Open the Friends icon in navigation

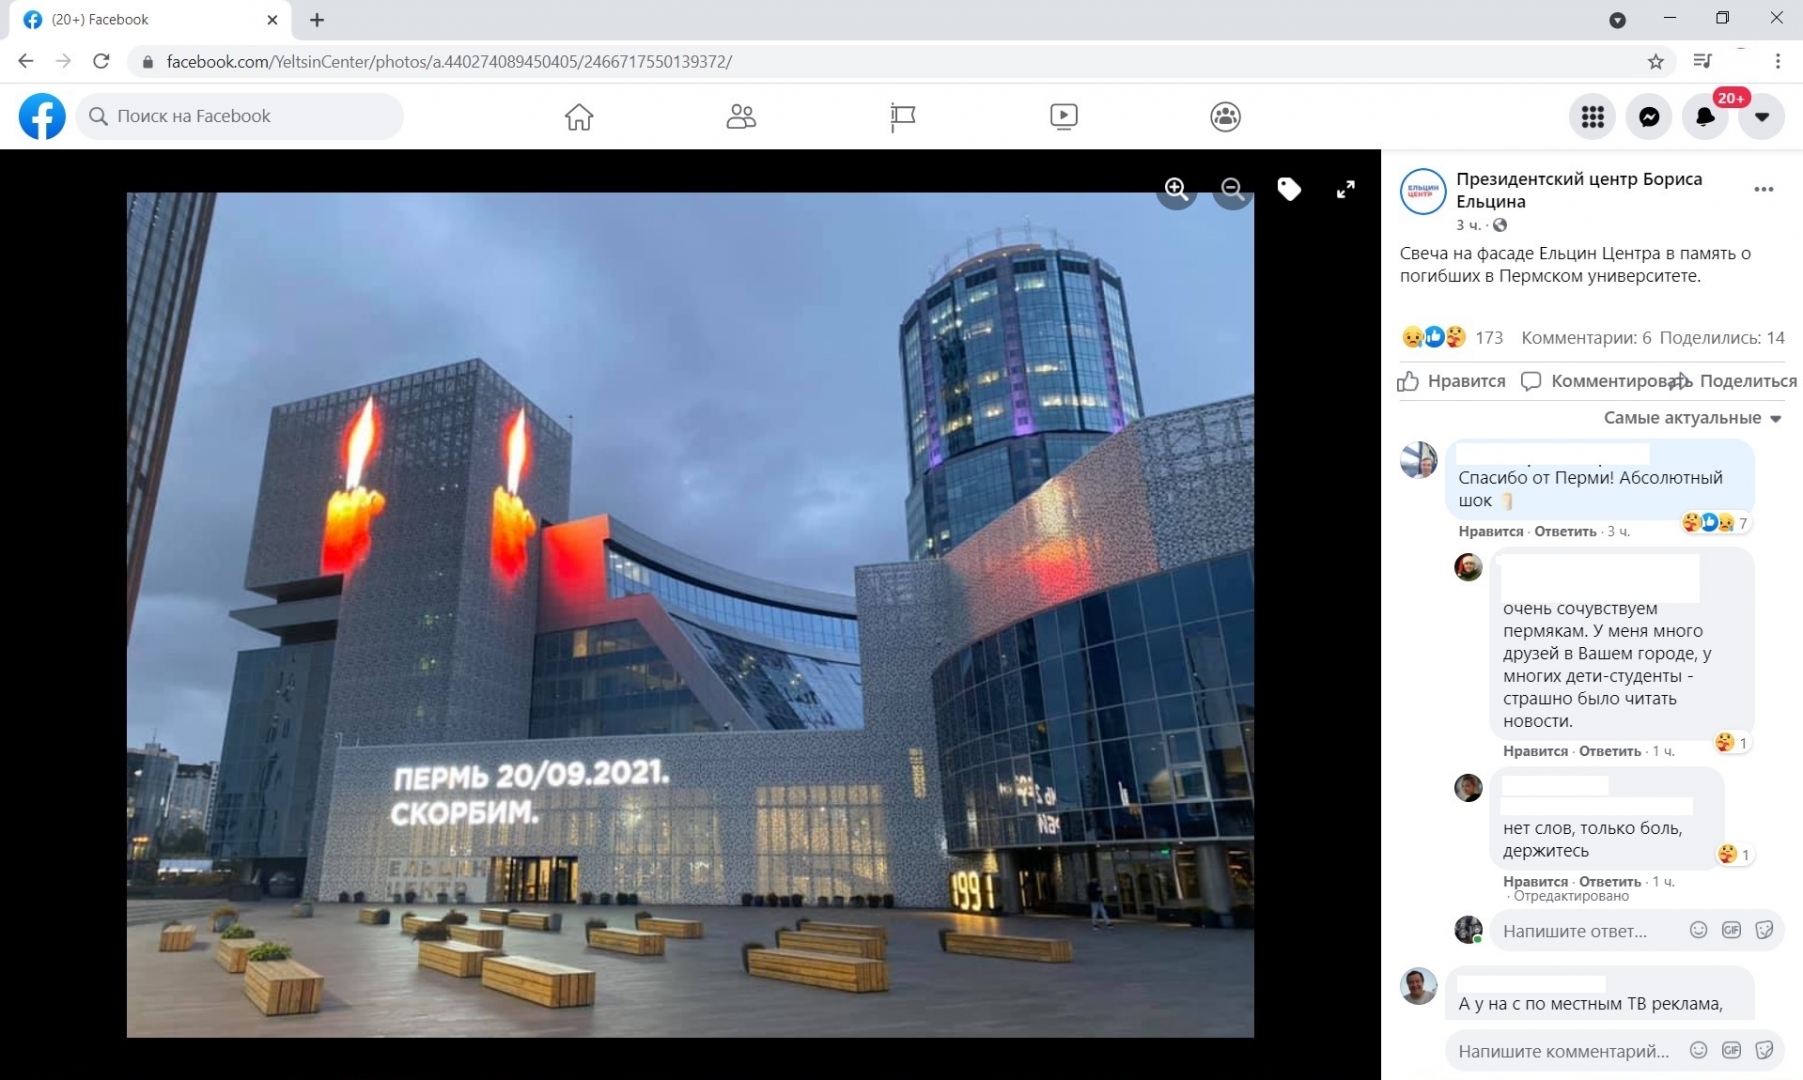pyautogui.click(x=741, y=117)
